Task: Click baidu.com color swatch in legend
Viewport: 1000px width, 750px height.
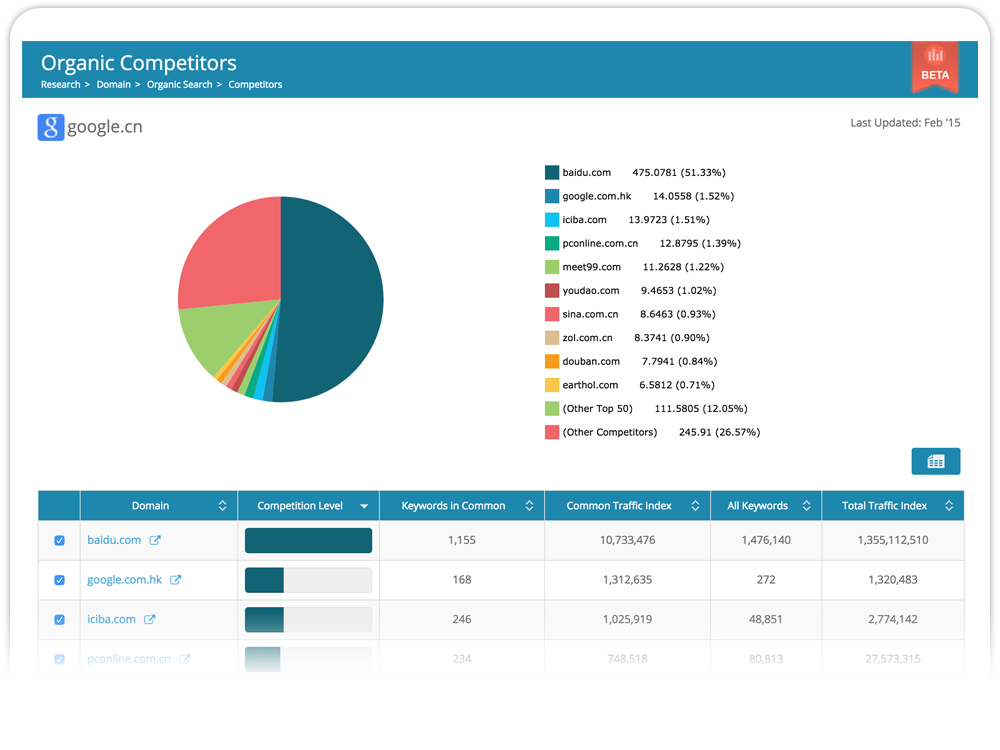Action: point(552,173)
